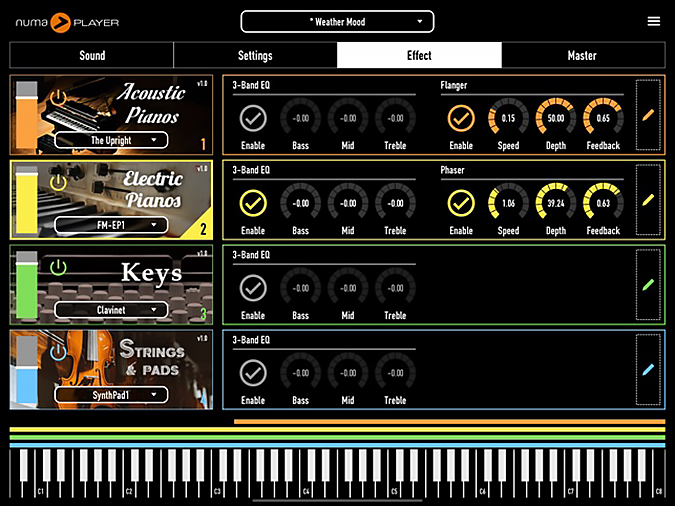Click Phaser Depth knob showing 39.24
The image size is (675, 506).
pos(556,203)
